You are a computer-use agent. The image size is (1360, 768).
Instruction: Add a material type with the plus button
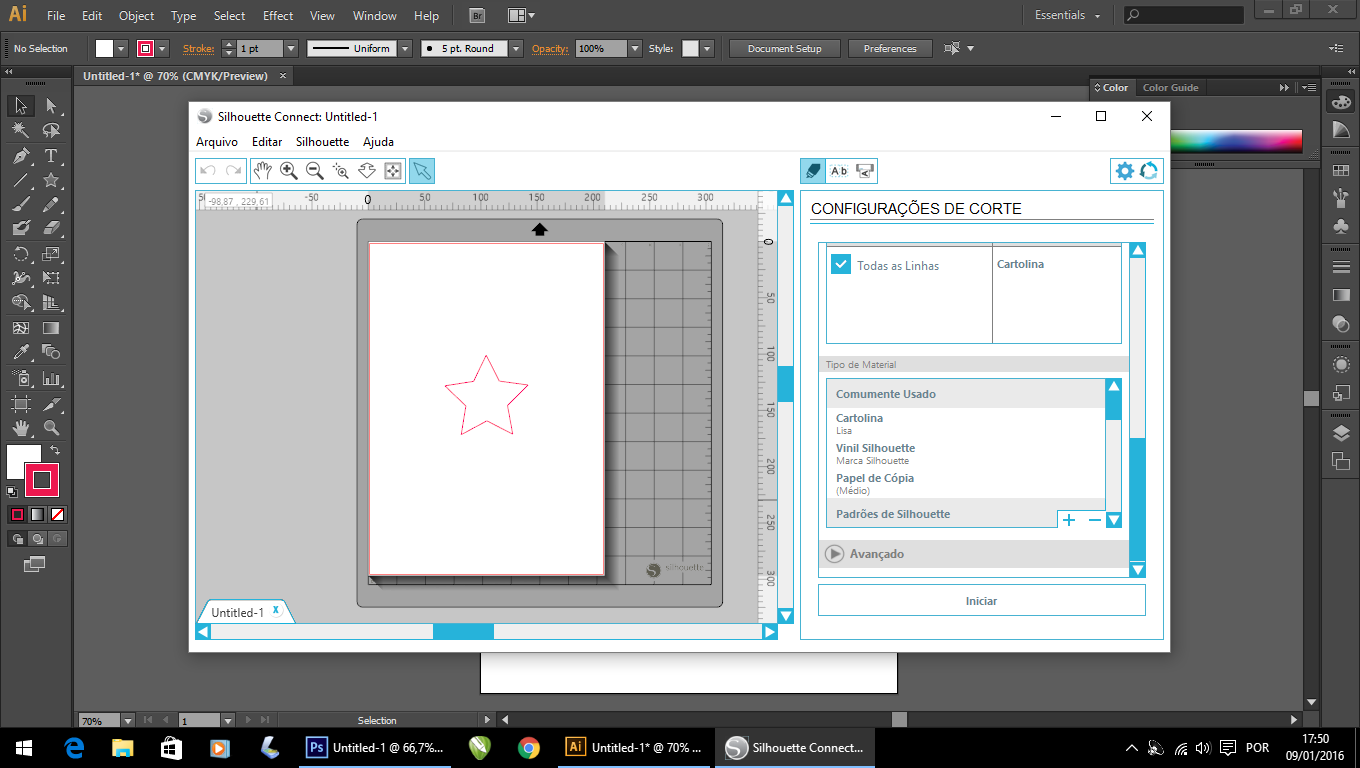[x=1069, y=520]
